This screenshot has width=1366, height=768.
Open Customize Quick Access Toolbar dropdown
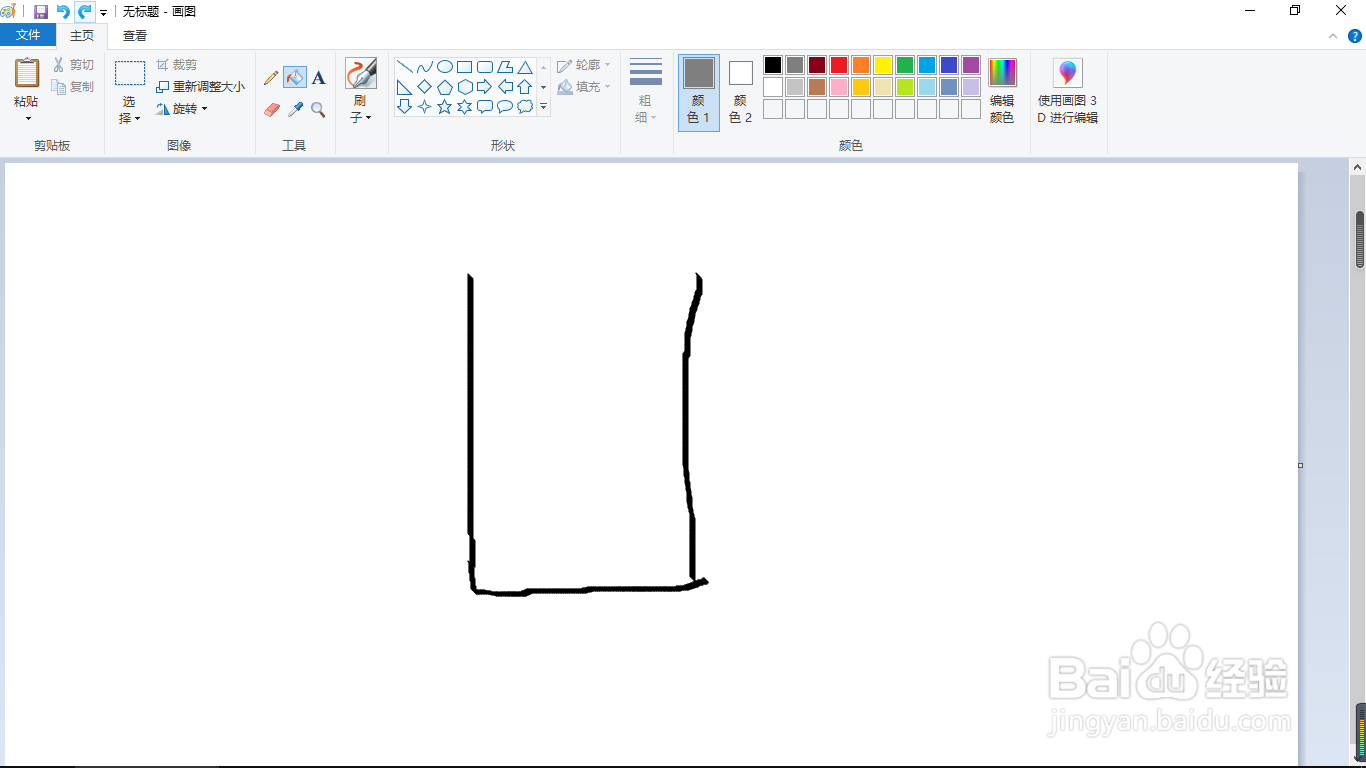click(103, 12)
